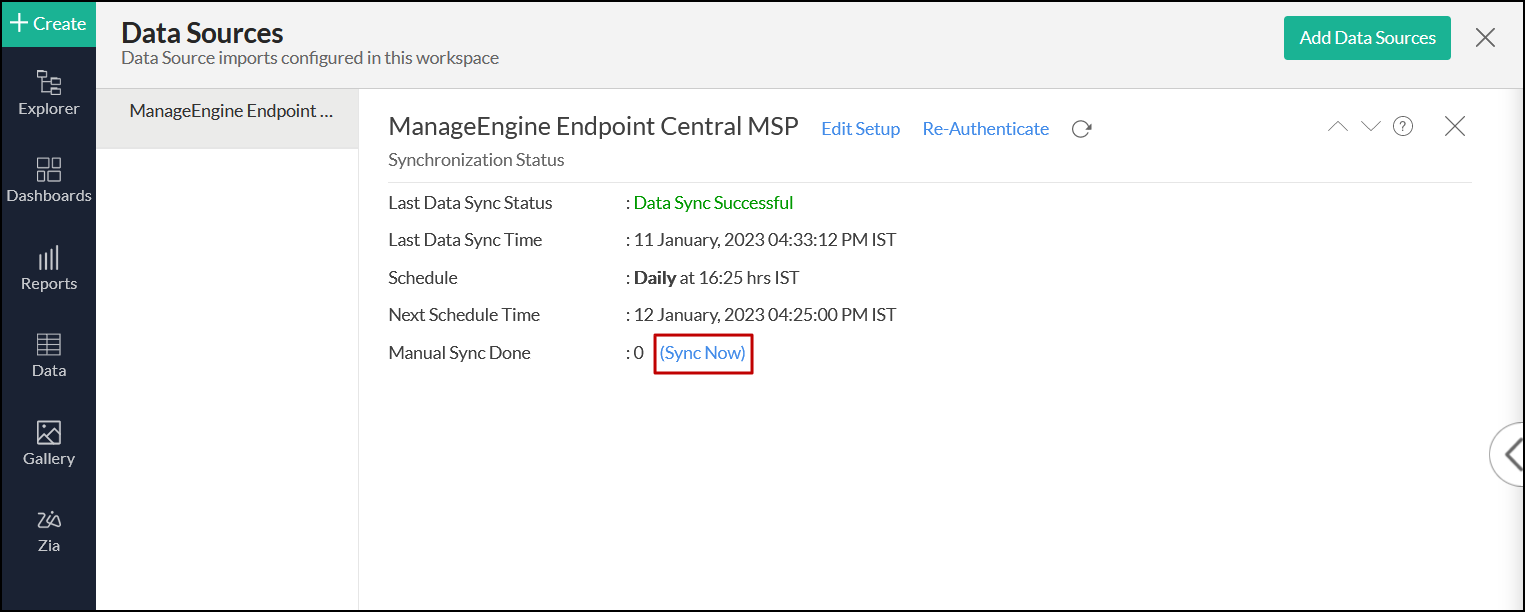
Task: Go to Dashboards in the sidebar
Action: [x=48, y=180]
